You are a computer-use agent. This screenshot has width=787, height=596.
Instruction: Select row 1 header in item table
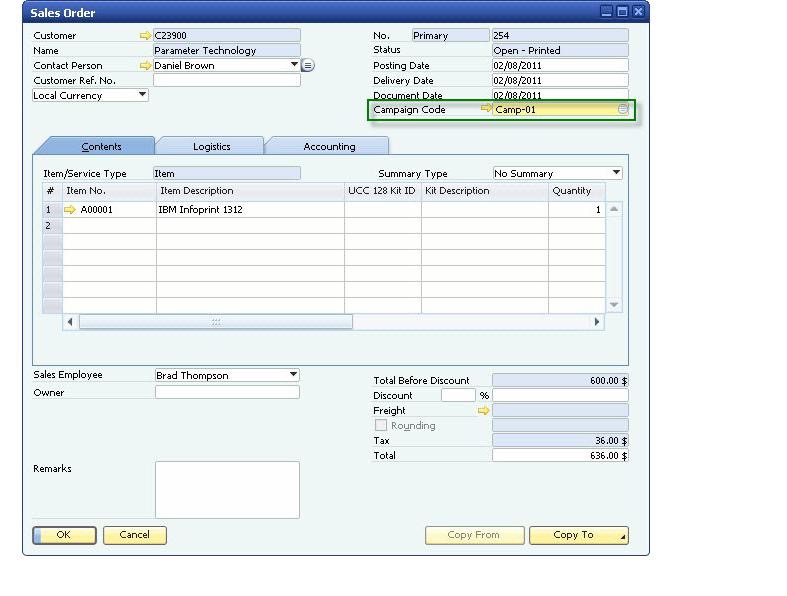pyautogui.click(x=52, y=209)
